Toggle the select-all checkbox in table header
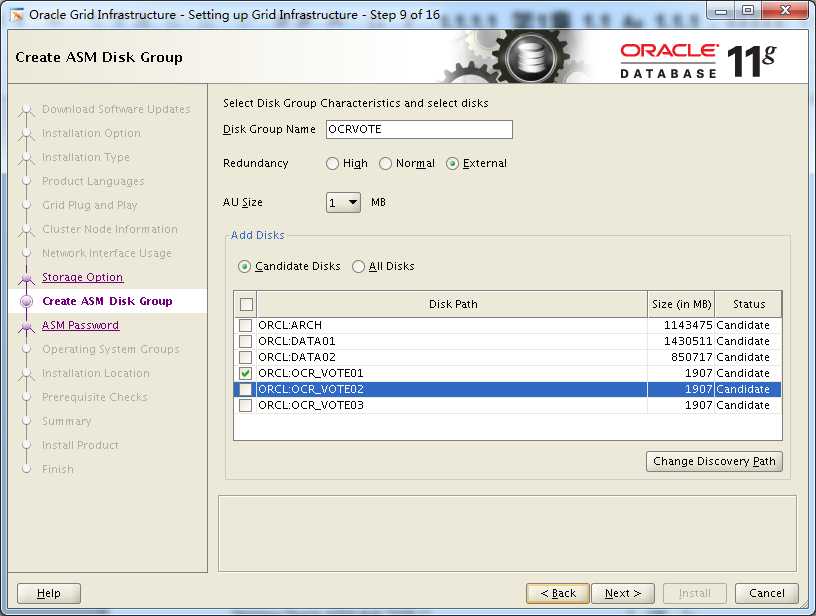Screen dimensions: 816x616 pyautogui.click(x=246, y=304)
